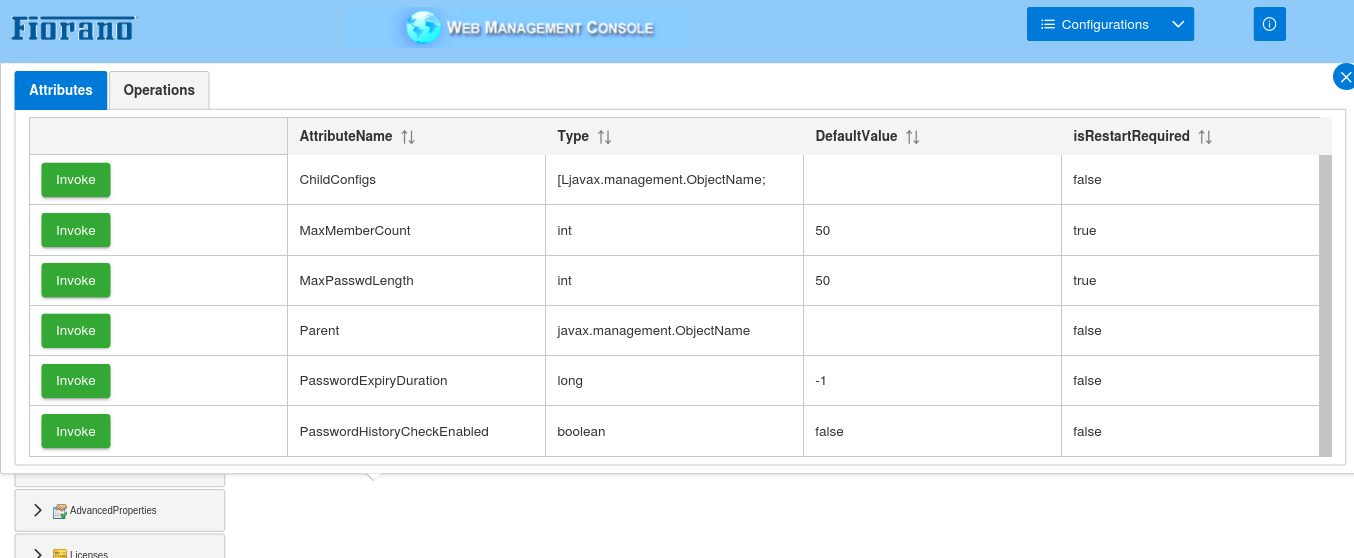Viewport: 1354px width, 558px height.
Task: Open the Configurations dropdown arrow
Action: [x=1178, y=24]
